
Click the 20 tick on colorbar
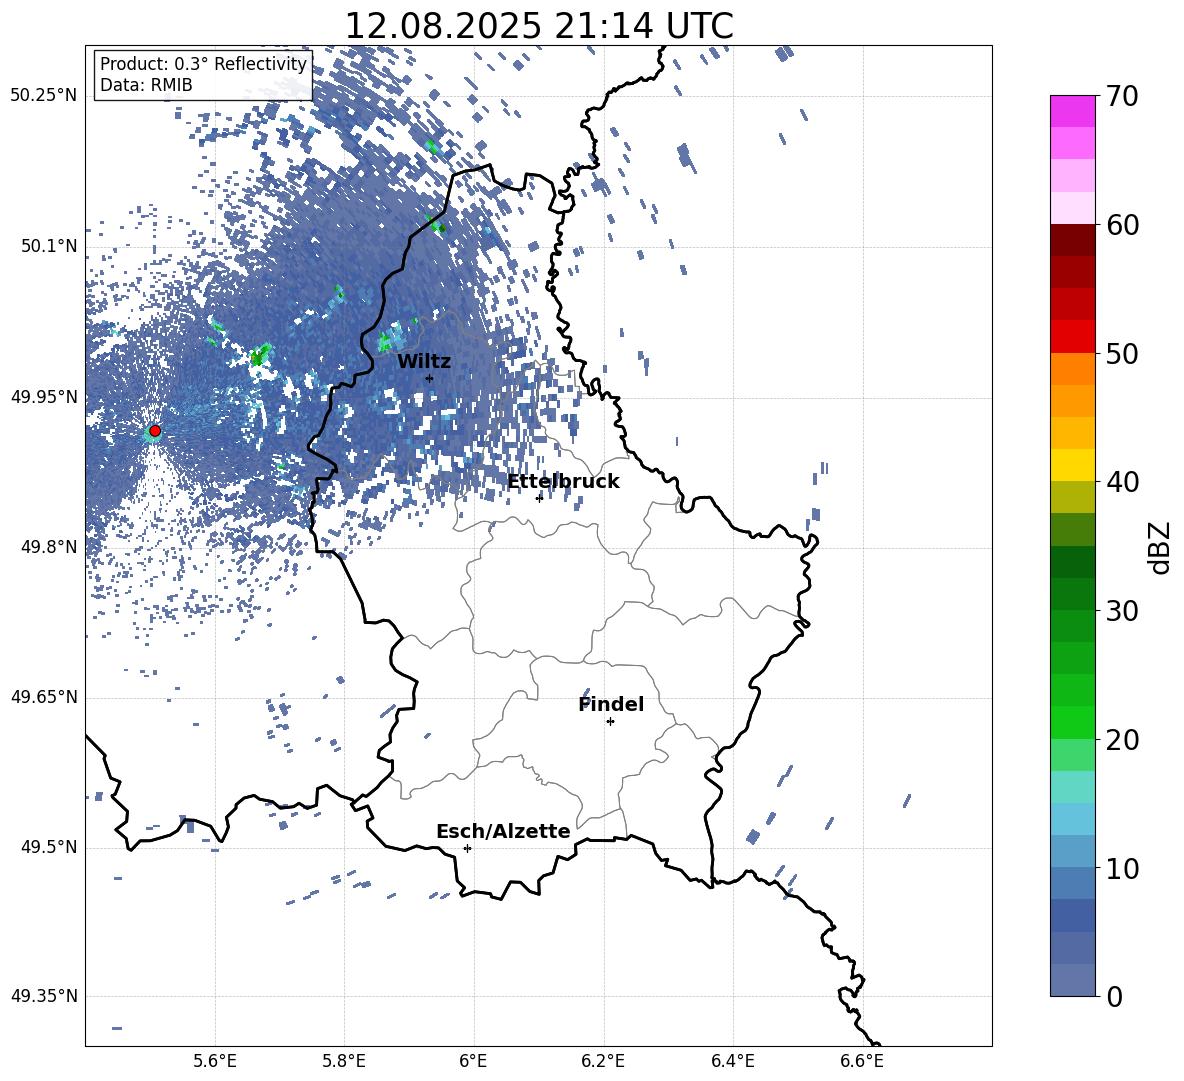[1122, 740]
